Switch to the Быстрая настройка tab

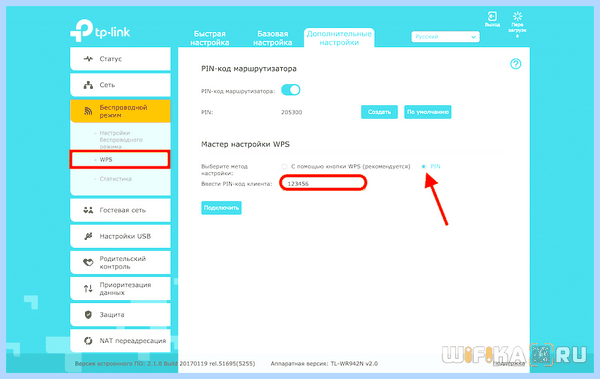click(209, 38)
